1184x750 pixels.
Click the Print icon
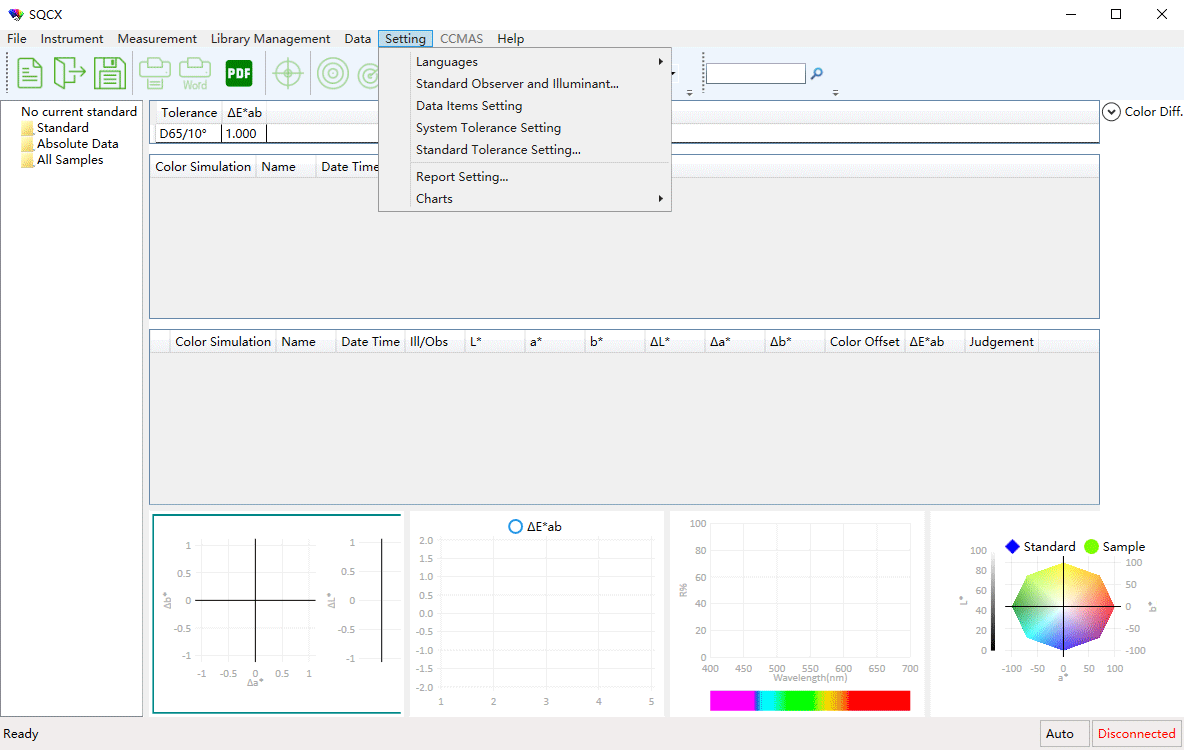(155, 72)
